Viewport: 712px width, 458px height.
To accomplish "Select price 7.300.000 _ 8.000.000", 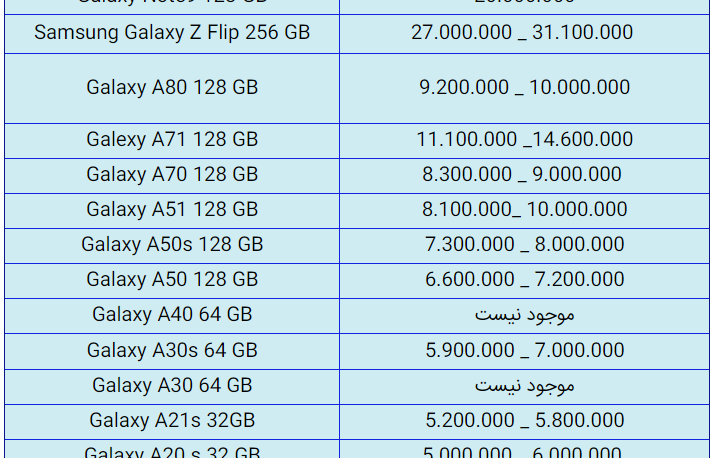I will (x=524, y=244).
